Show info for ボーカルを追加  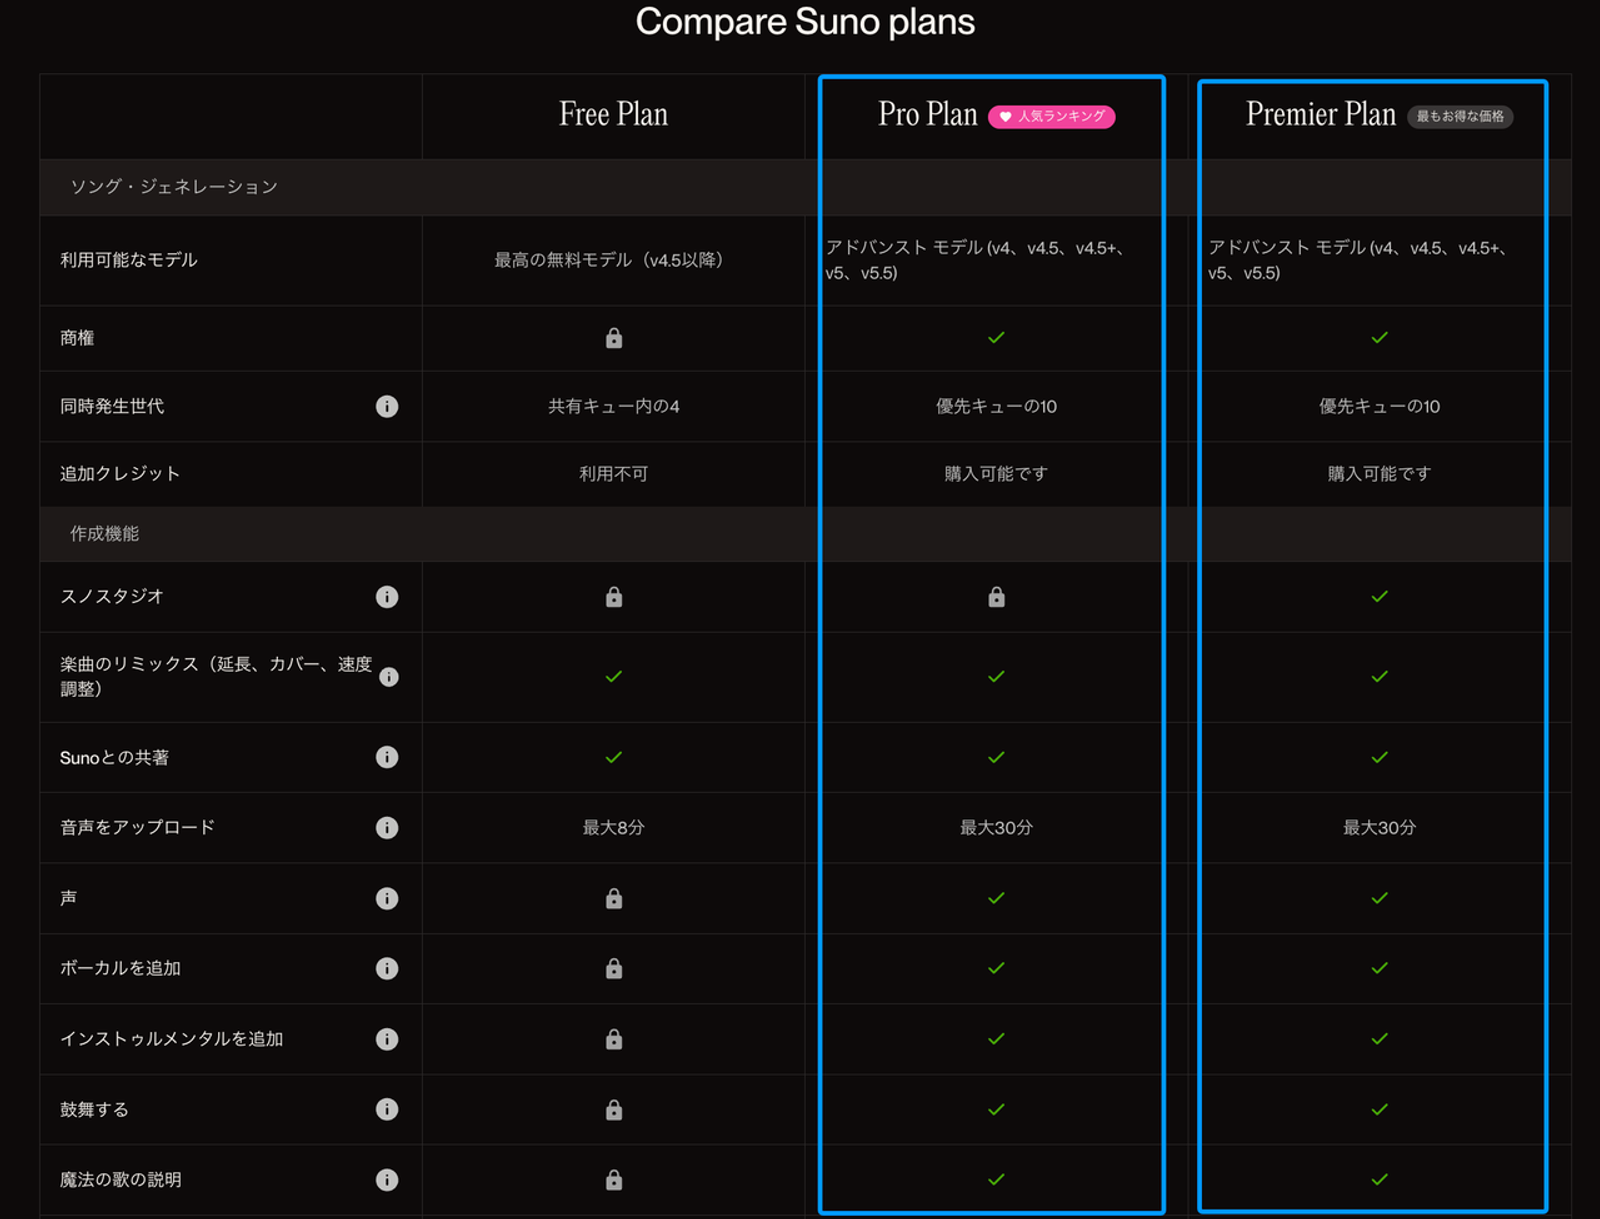(387, 968)
